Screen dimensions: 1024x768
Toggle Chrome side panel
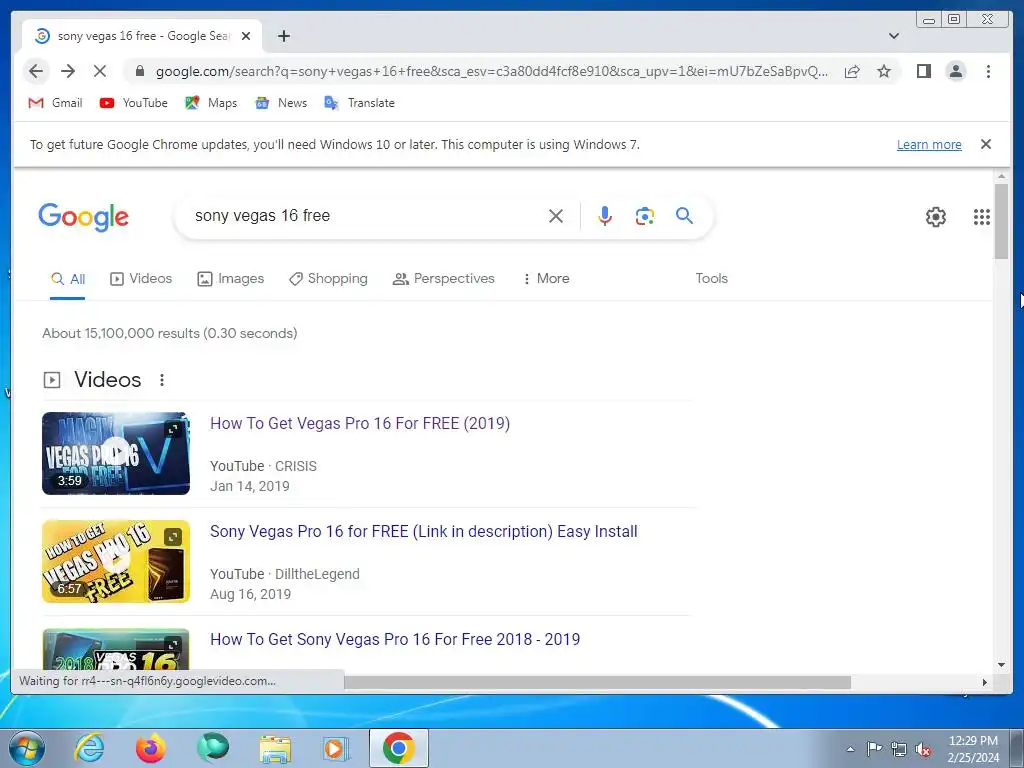pyautogui.click(x=923, y=71)
